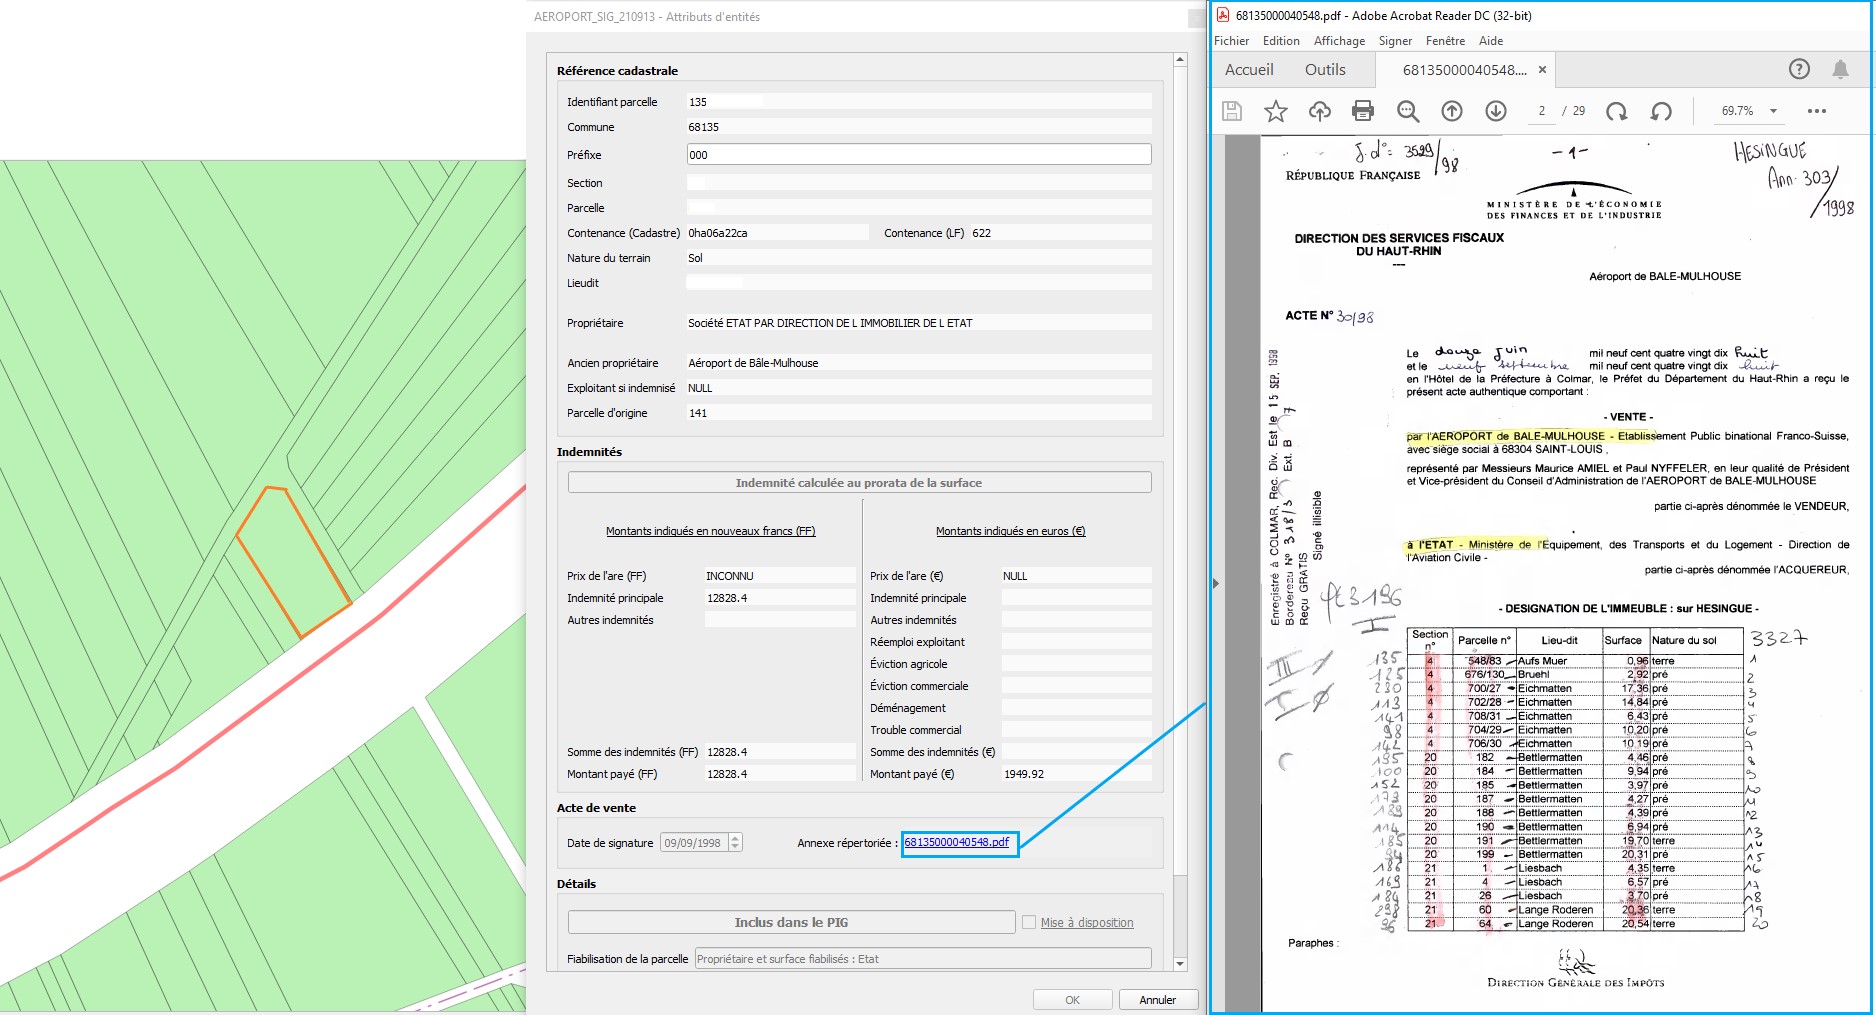Open the 68135000040548.pdf annex link

tap(957, 842)
